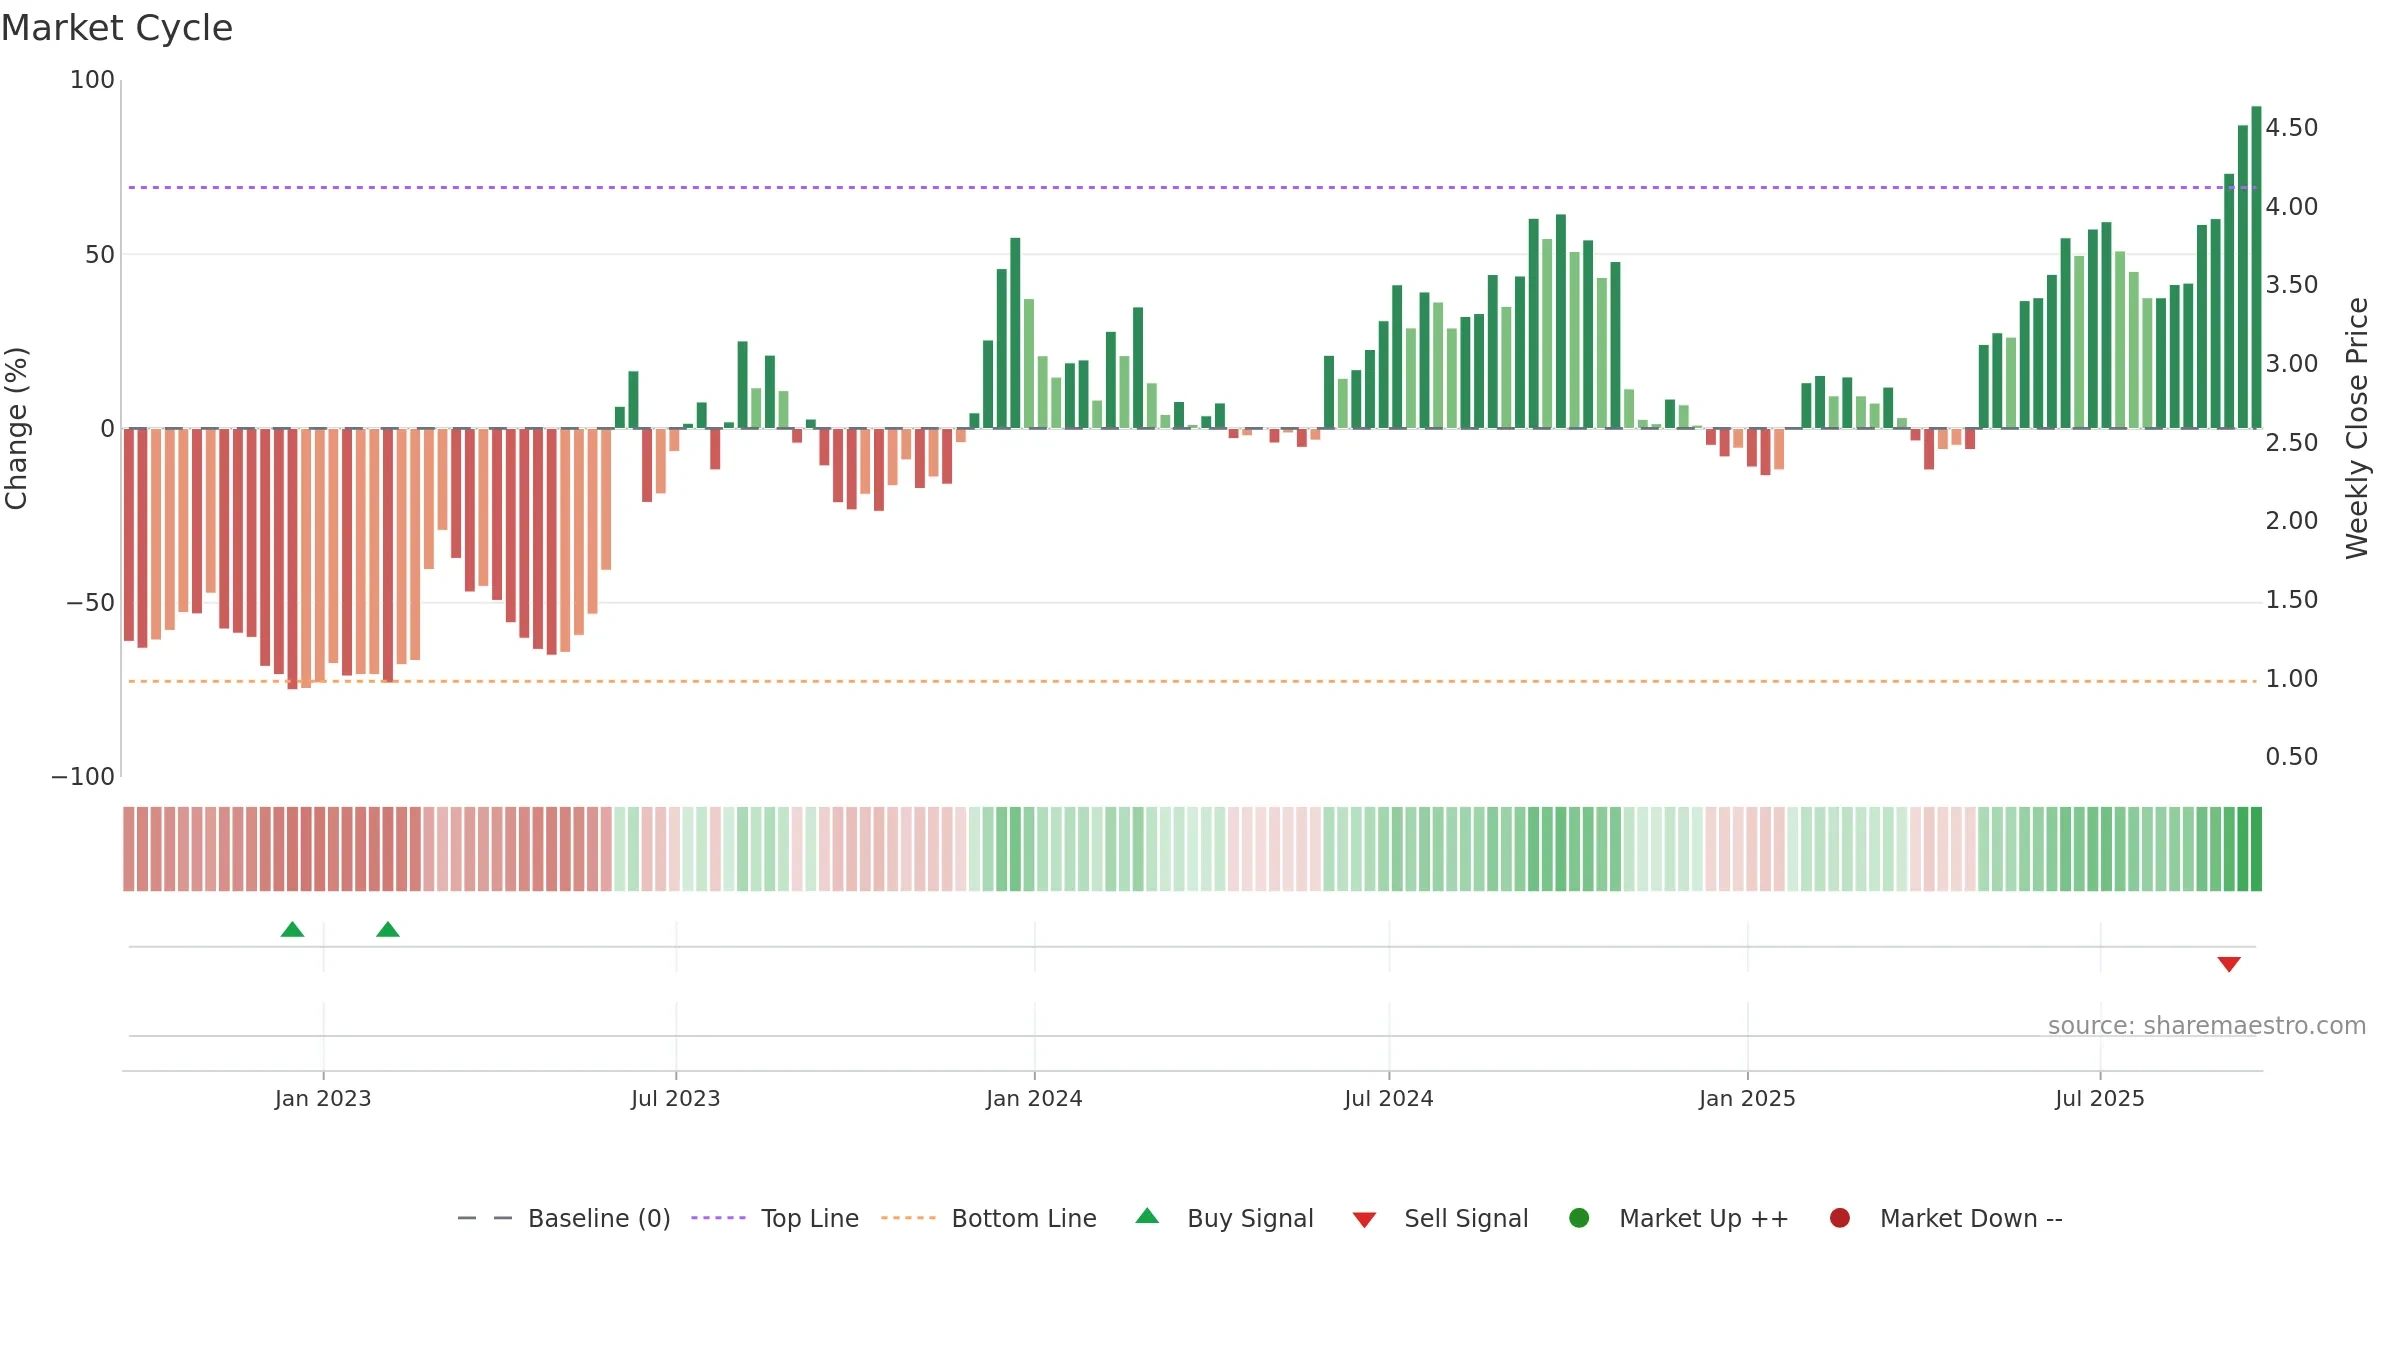Viewport: 2400px width, 1350px height.
Task: Click the Weekly Close Price axis title
Action: click(x=2357, y=428)
